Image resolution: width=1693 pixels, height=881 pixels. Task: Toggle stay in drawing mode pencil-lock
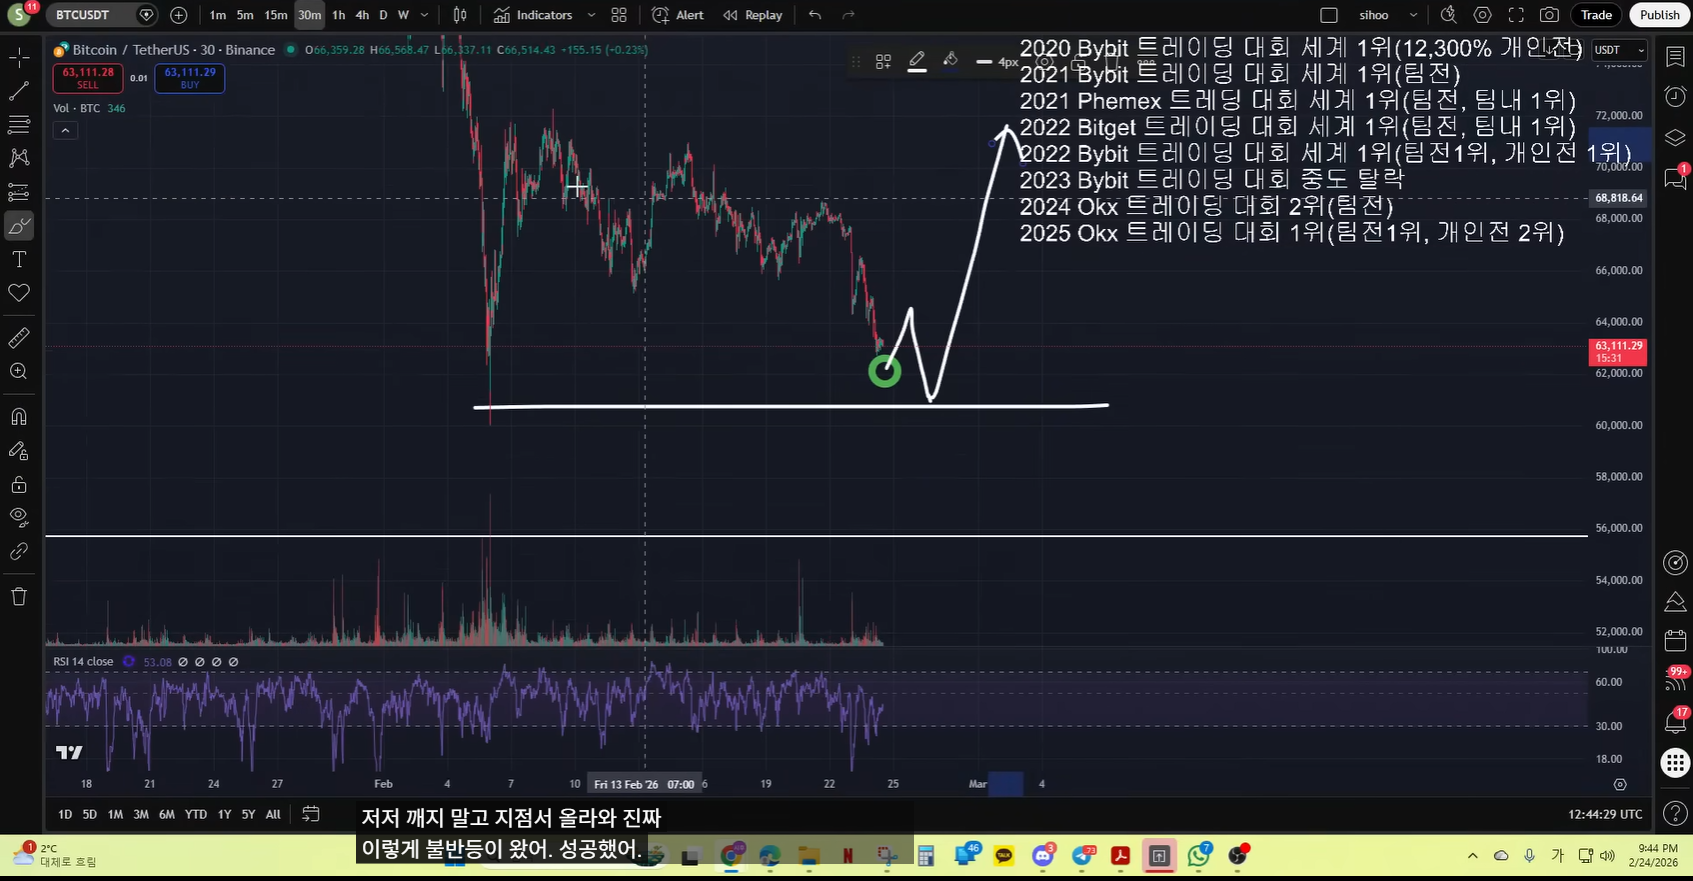tap(19, 451)
